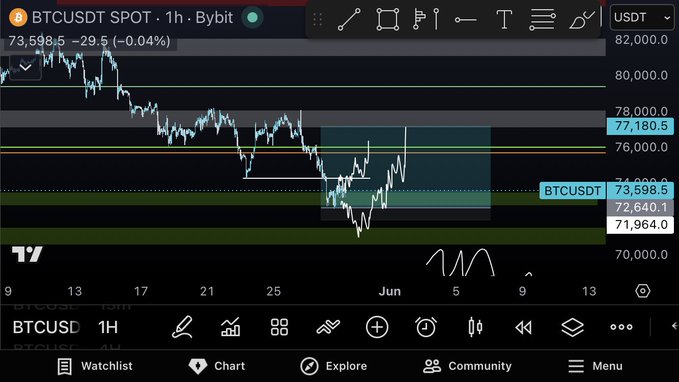
Task: Change the candlestick chart type
Action: coord(475,327)
